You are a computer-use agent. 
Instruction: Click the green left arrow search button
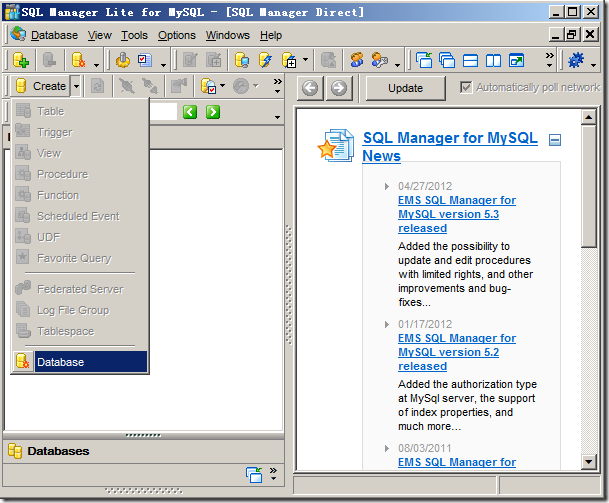190,112
